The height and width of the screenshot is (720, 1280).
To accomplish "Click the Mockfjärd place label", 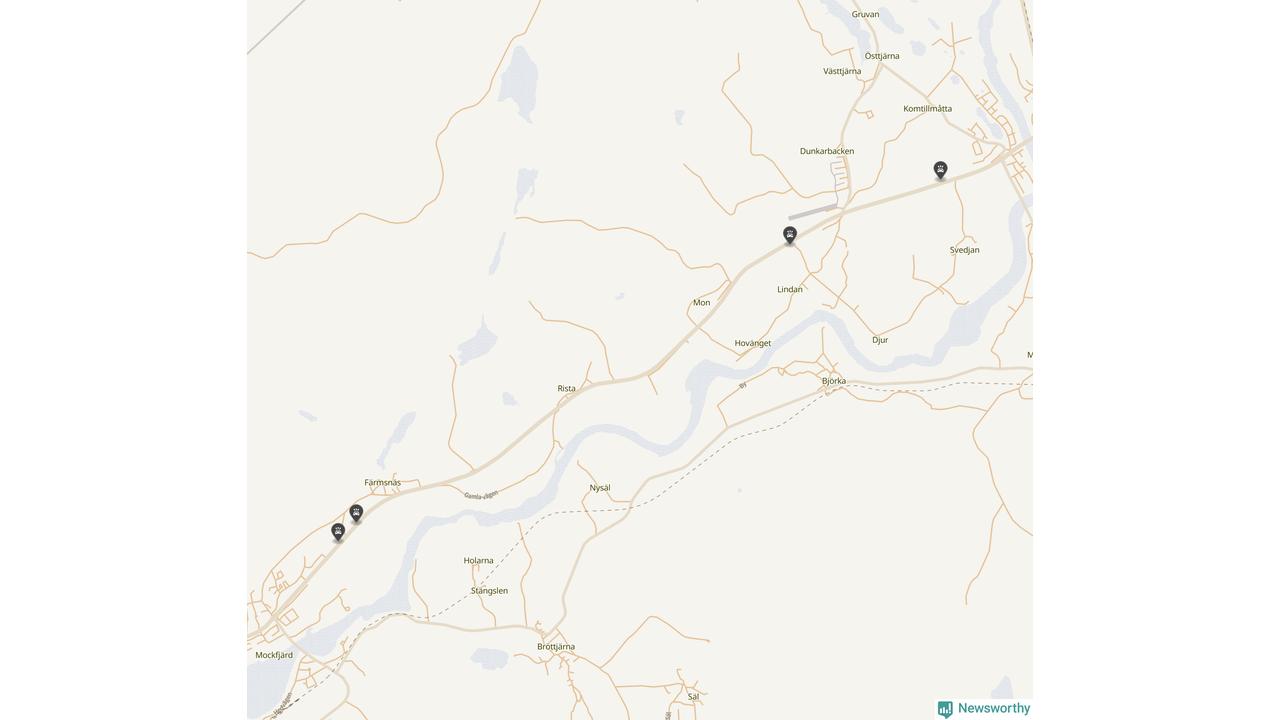I will tap(274, 655).
